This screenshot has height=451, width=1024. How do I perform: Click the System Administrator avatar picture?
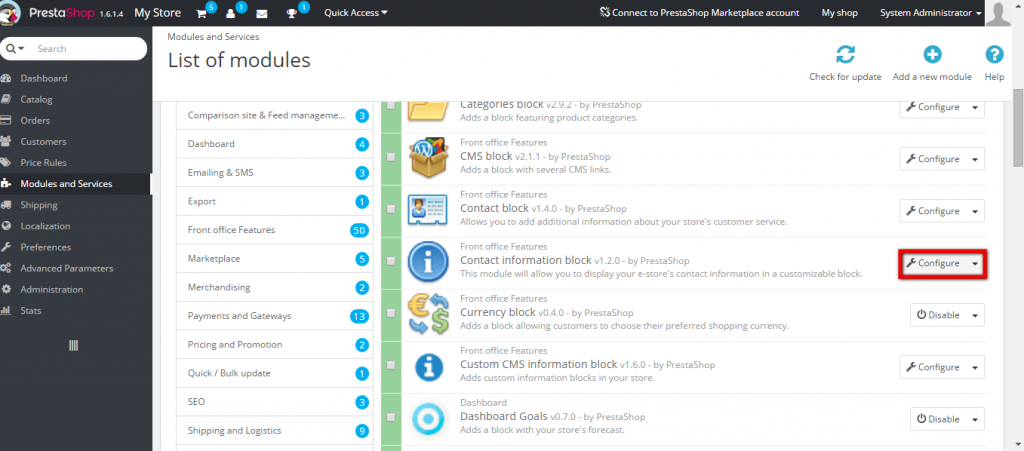point(998,13)
